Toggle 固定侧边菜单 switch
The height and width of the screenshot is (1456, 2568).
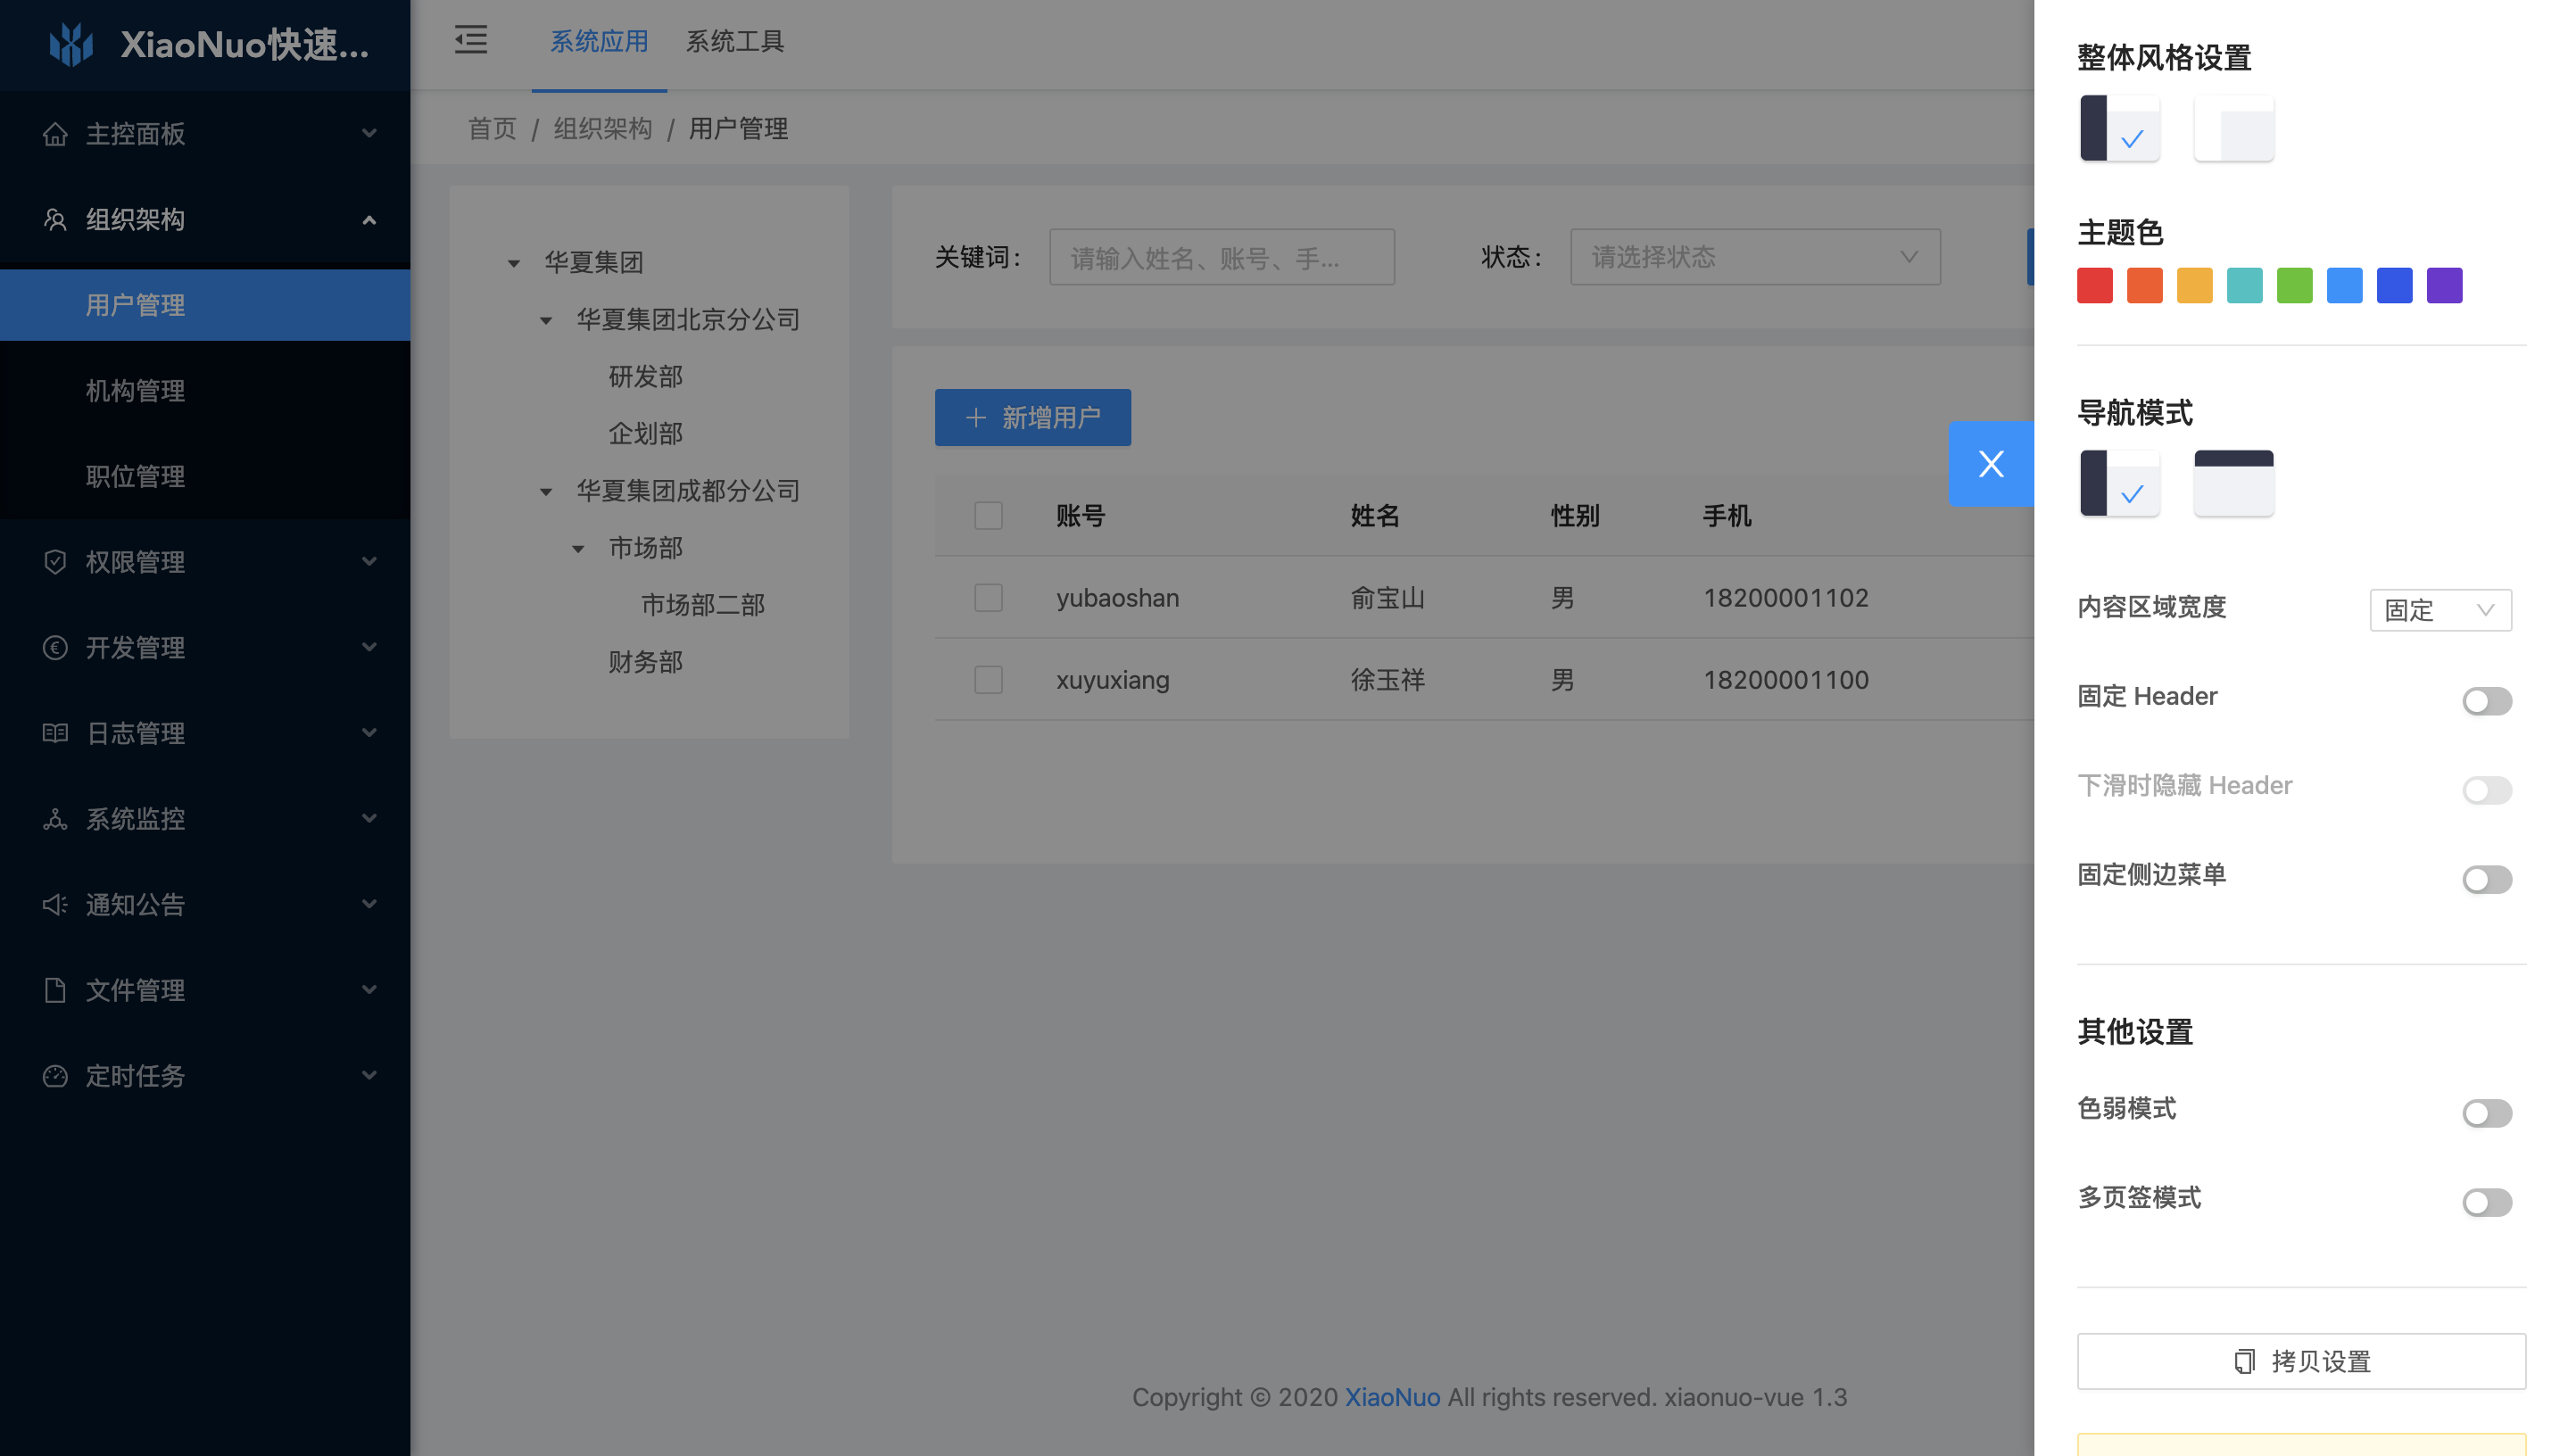point(2487,879)
